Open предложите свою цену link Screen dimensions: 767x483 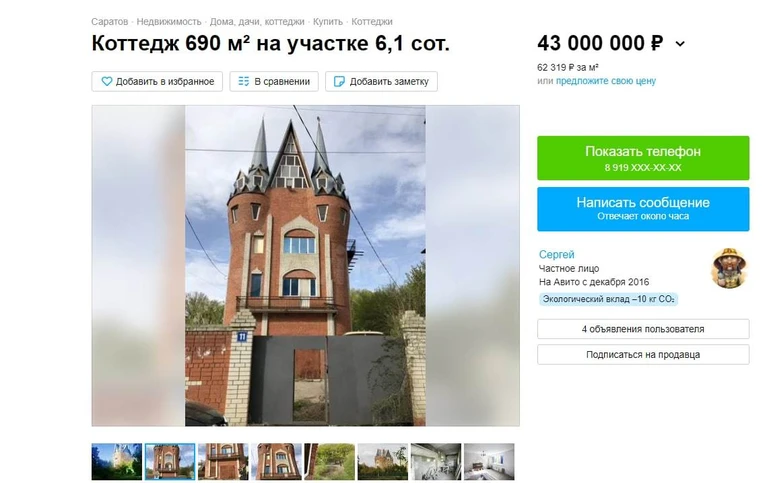pyautogui.click(x=606, y=81)
